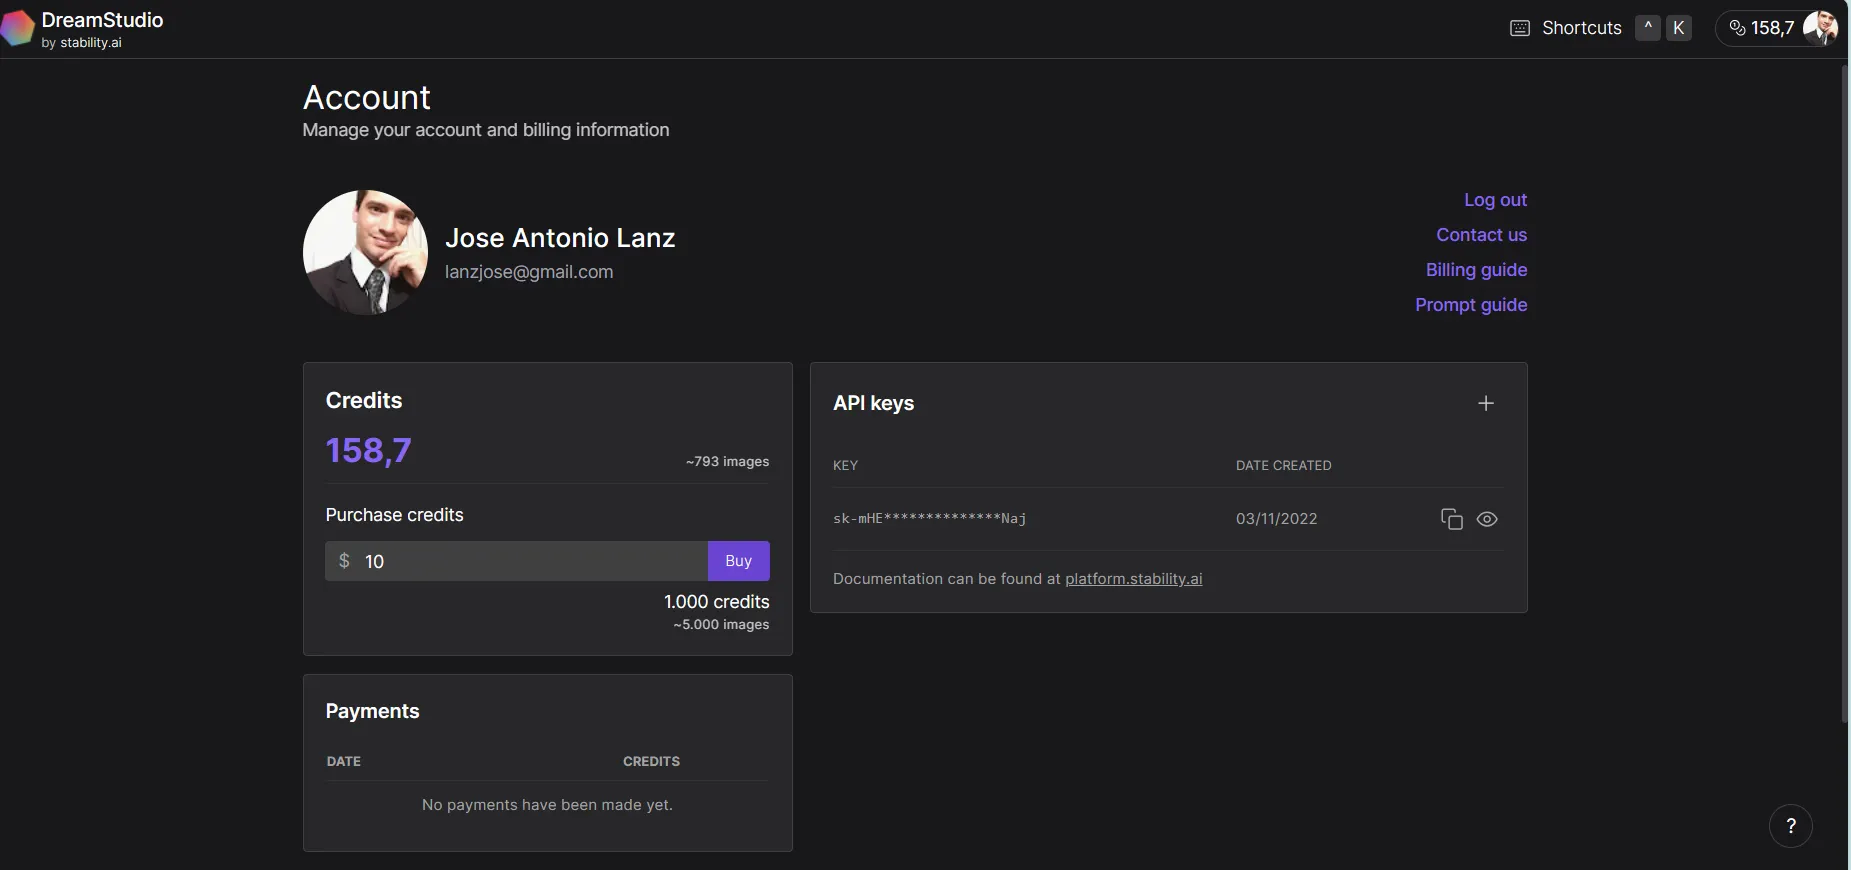Click the DreamStudio logo icon
The height and width of the screenshot is (870, 1851).
pos(17,28)
